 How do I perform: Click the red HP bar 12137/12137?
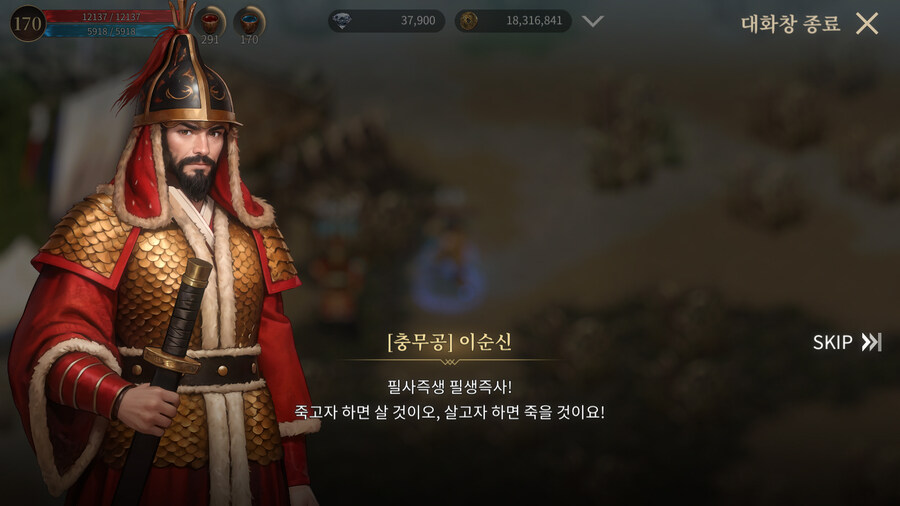pyautogui.click(x=111, y=17)
